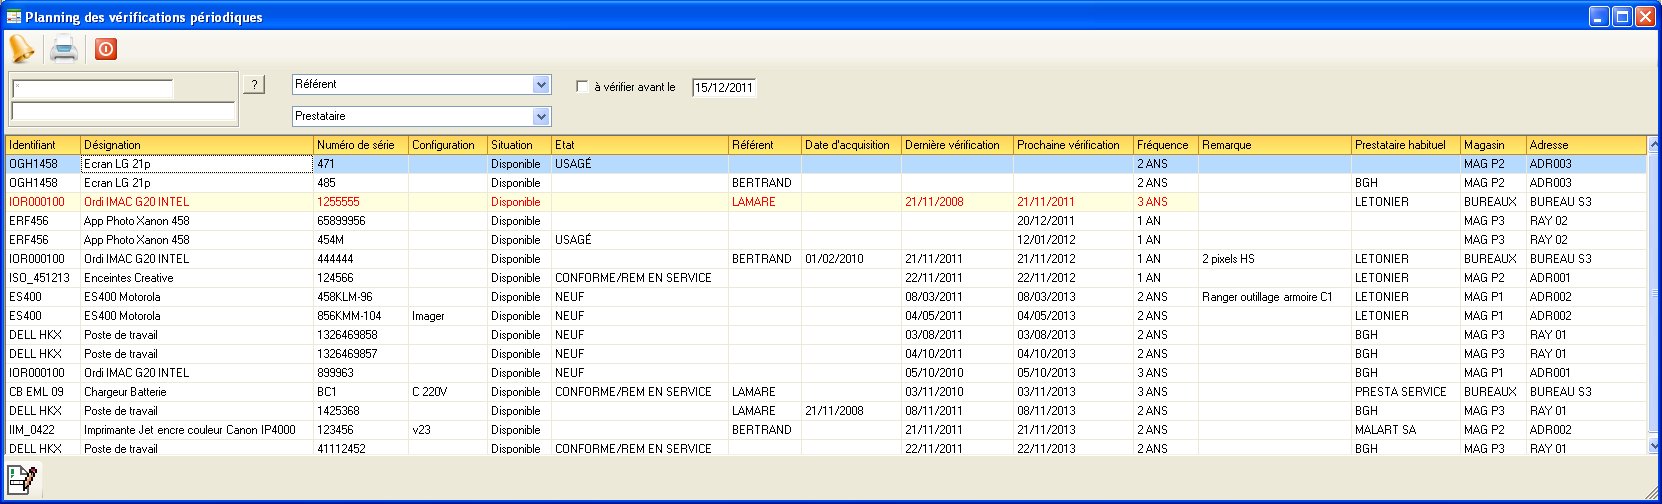Click the printer icon in toolbar
Image resolution: width=1662 pixels, height=504 pixels.
click(64, 48)
